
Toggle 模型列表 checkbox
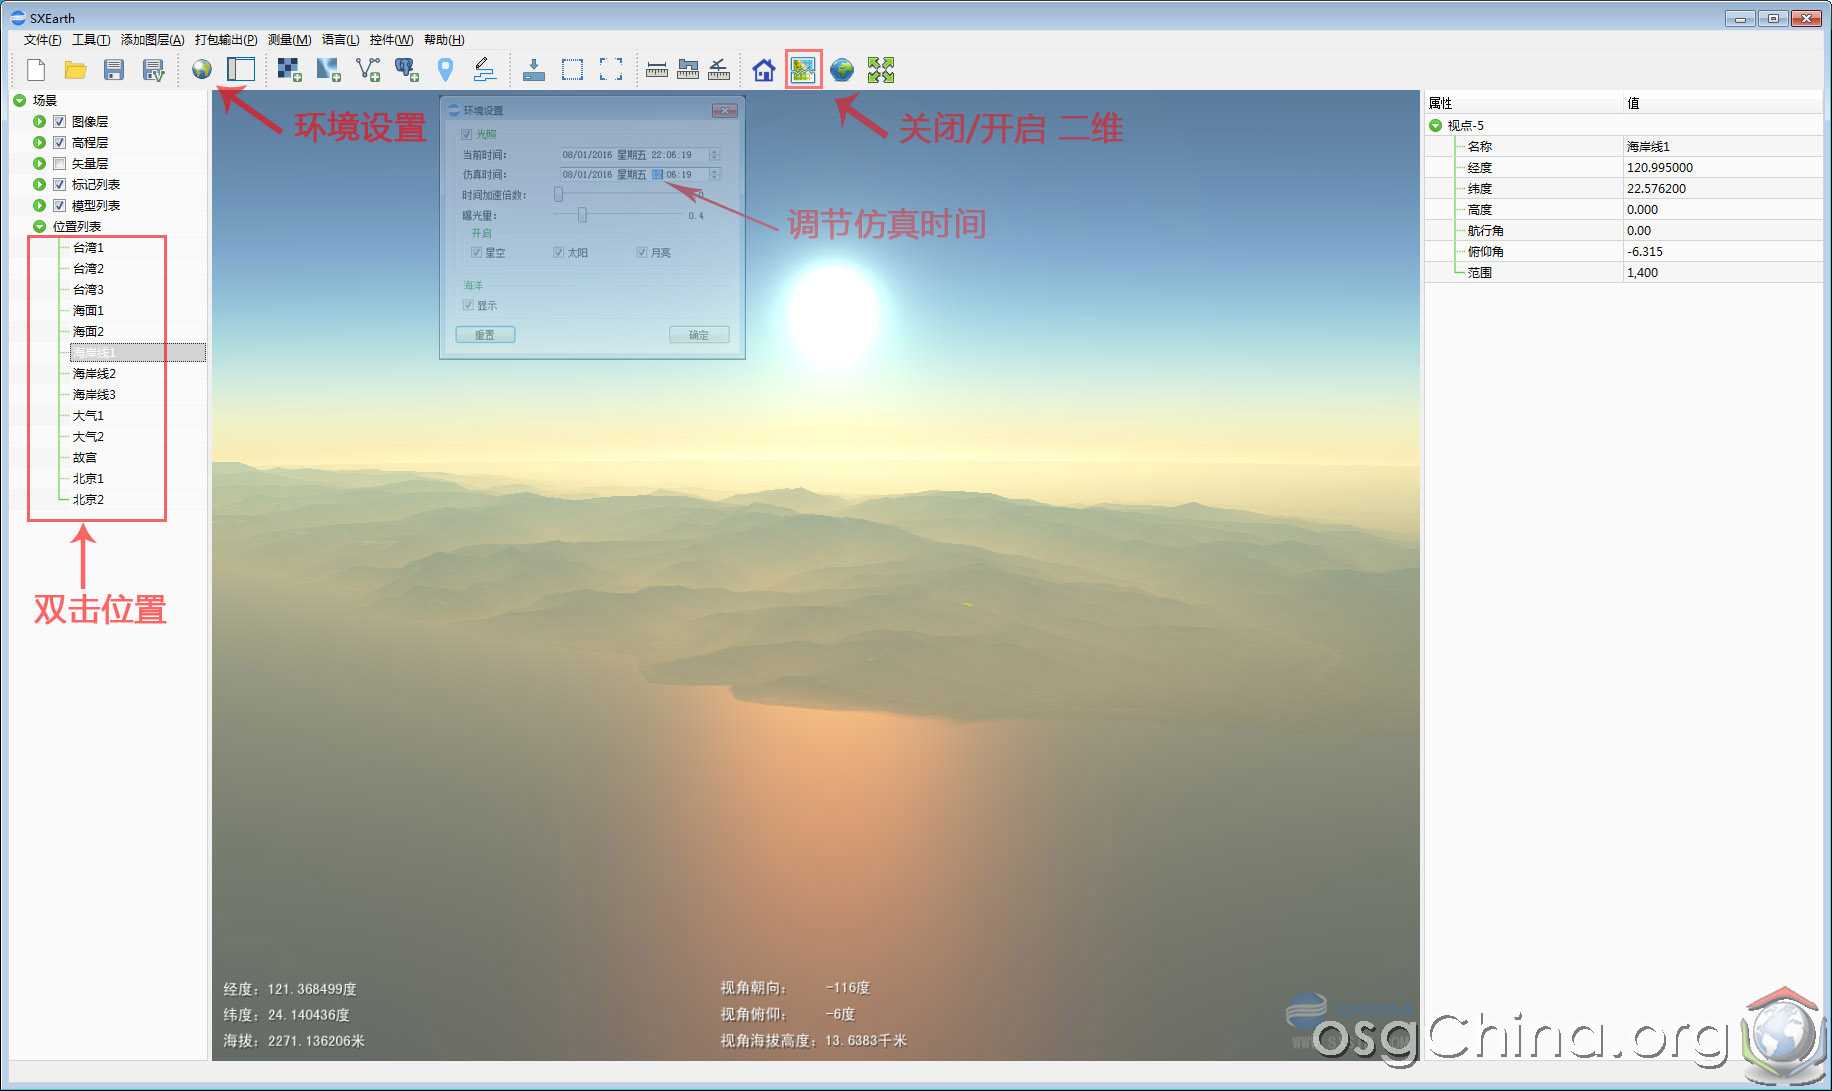[x=59, y=205]
